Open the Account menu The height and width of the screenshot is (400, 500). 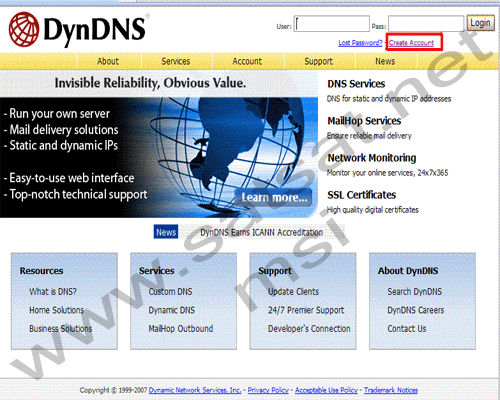click(247, 61)
